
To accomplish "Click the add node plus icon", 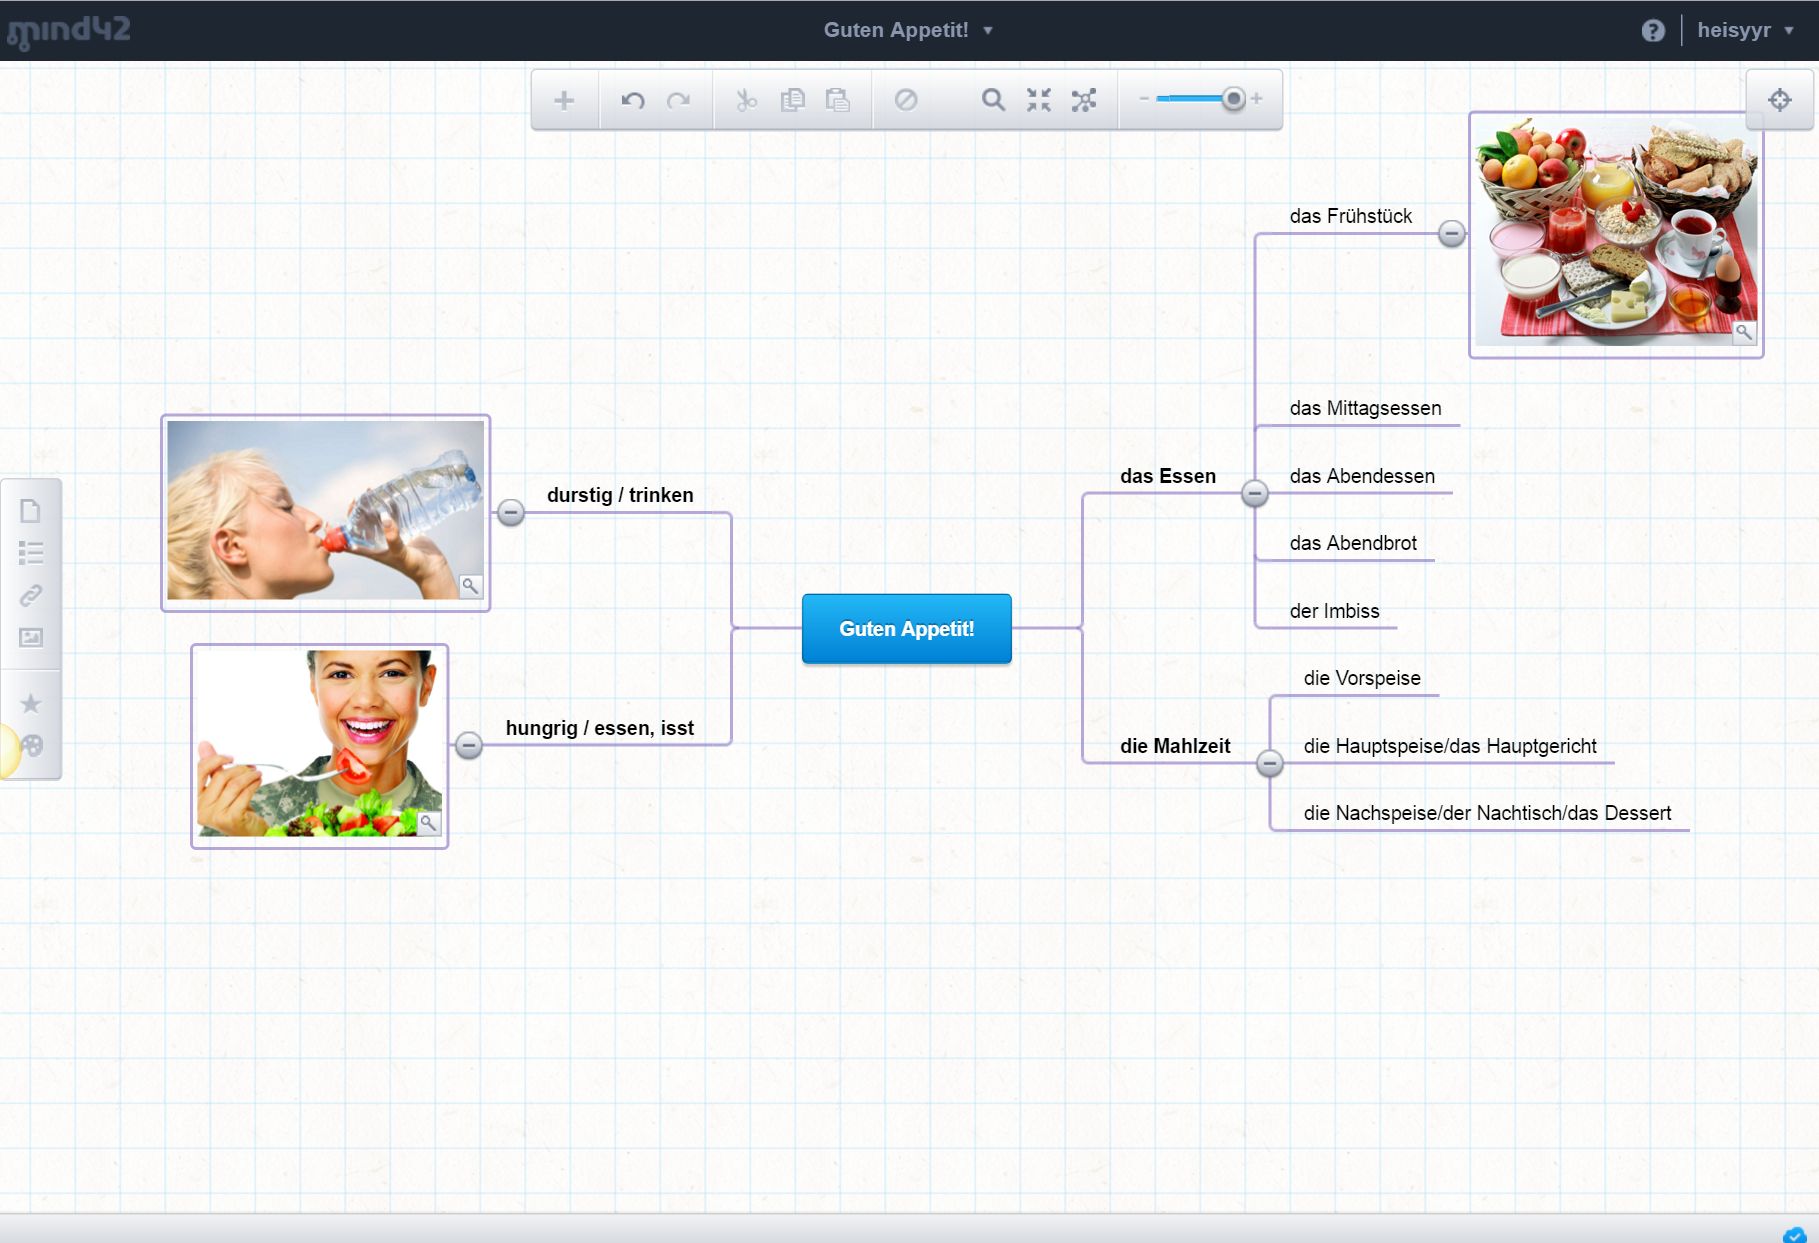I will pos(564,100).
